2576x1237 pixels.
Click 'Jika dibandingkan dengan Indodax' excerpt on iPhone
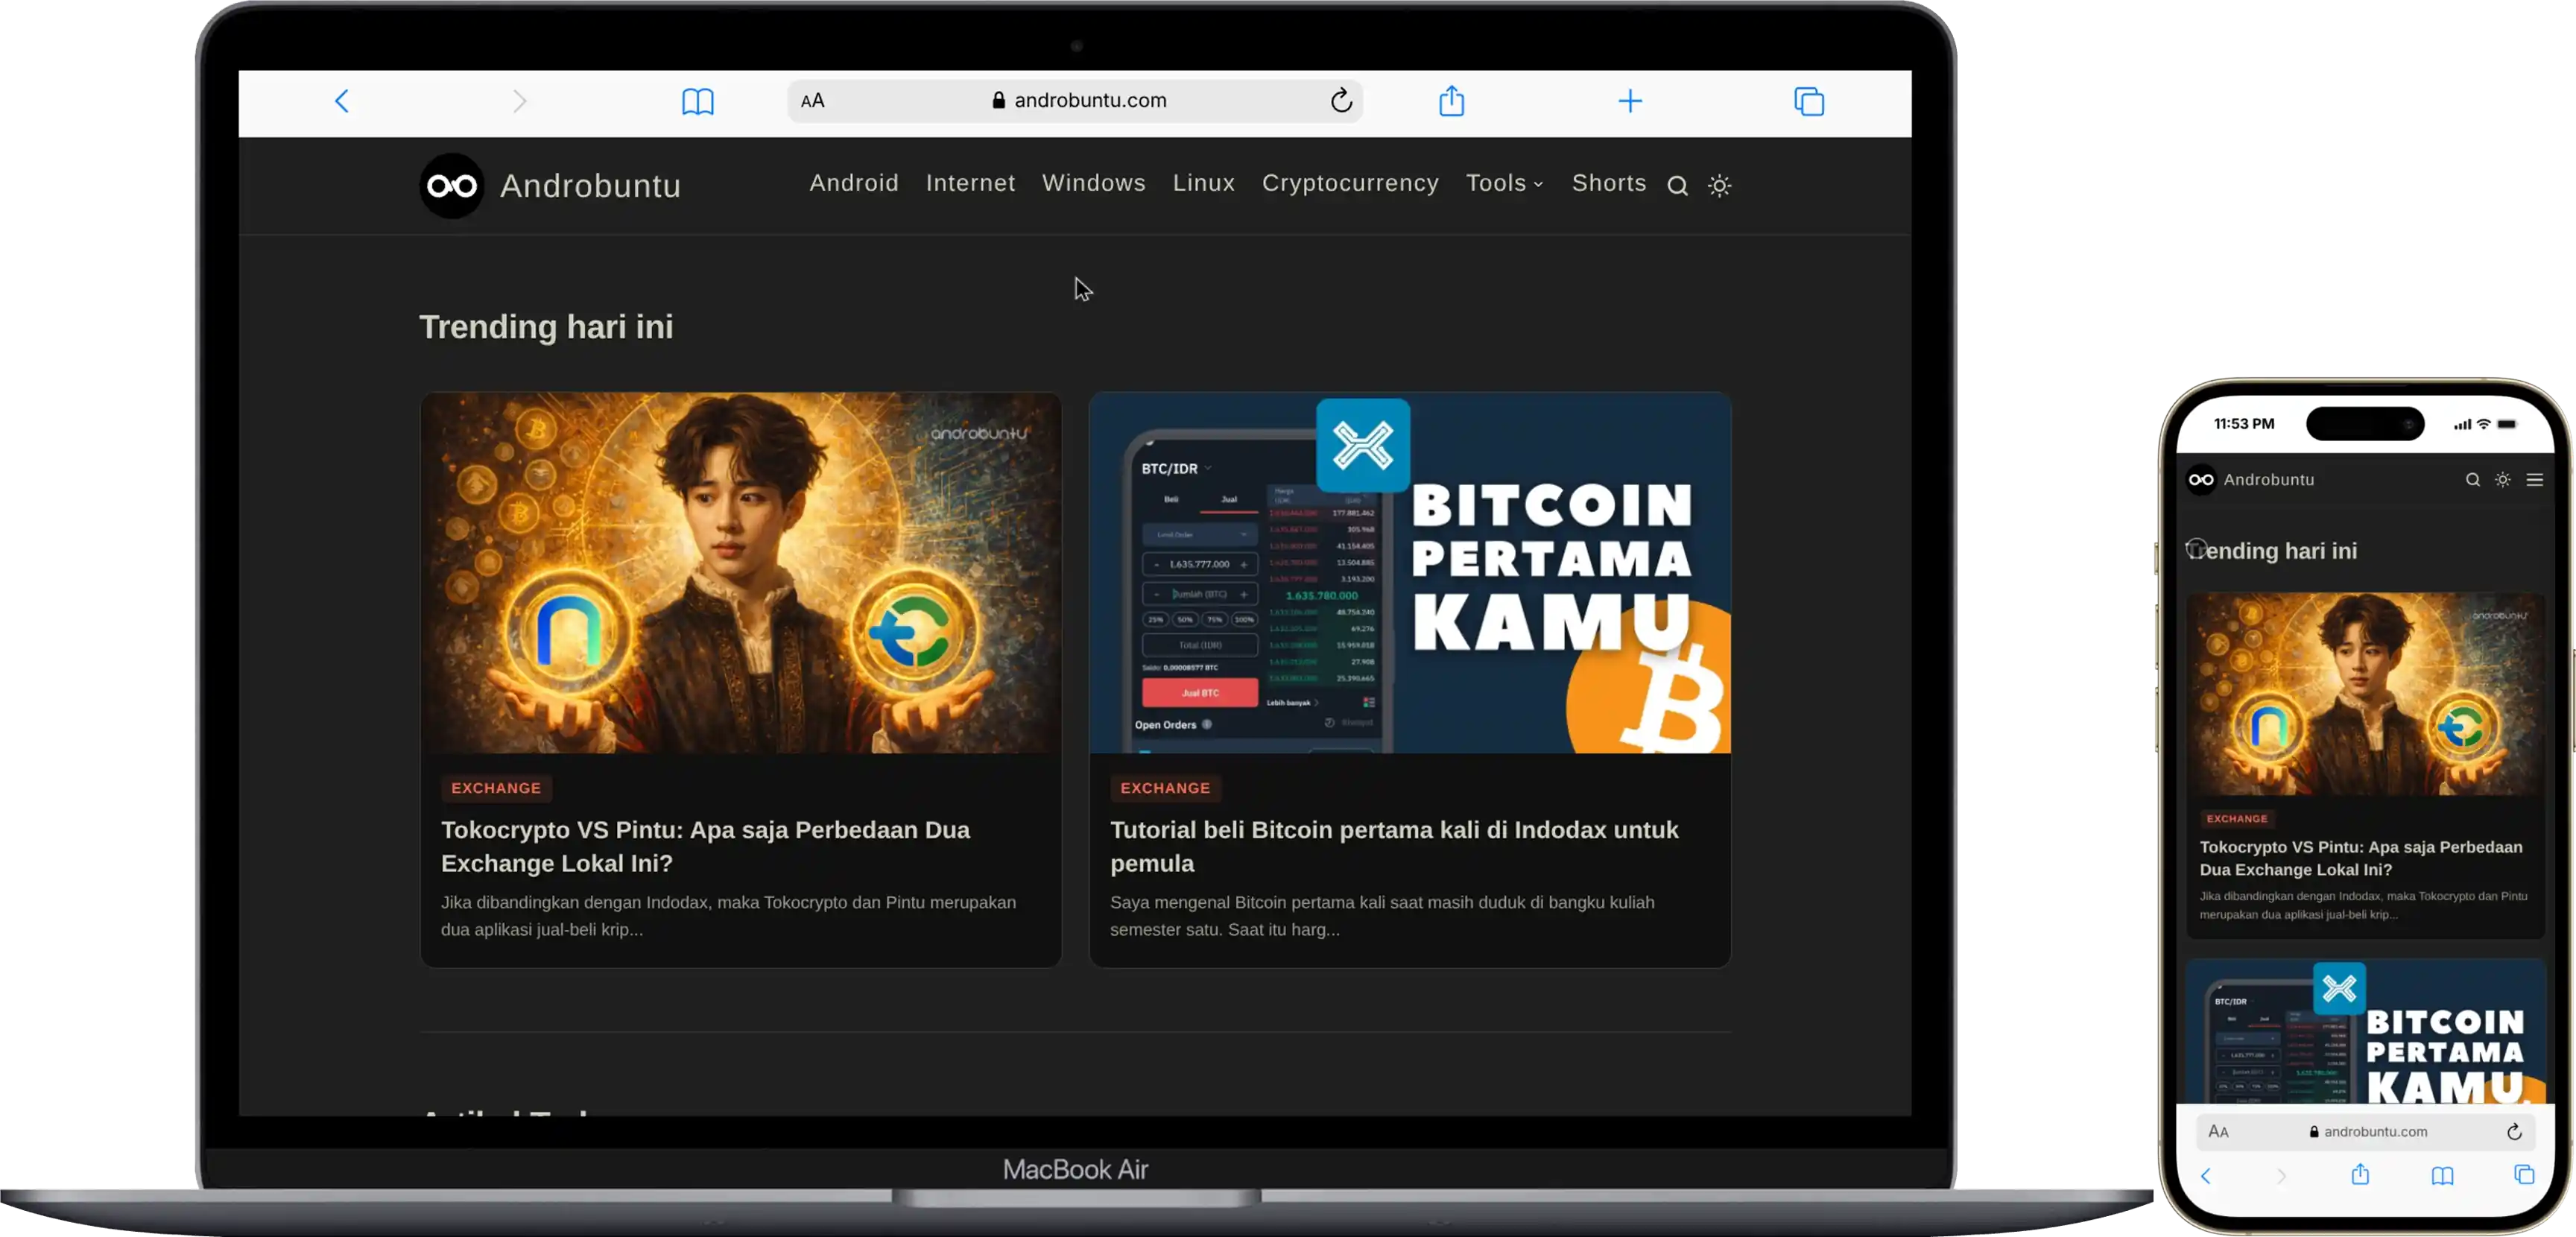(x=2363, y=905)
